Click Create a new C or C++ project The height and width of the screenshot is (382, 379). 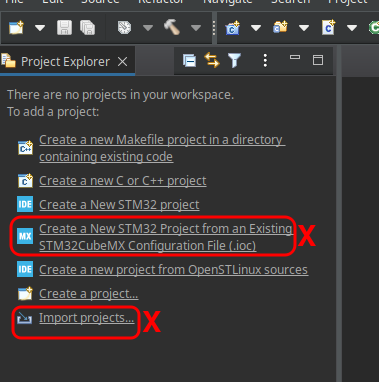[x=123, y=181]
